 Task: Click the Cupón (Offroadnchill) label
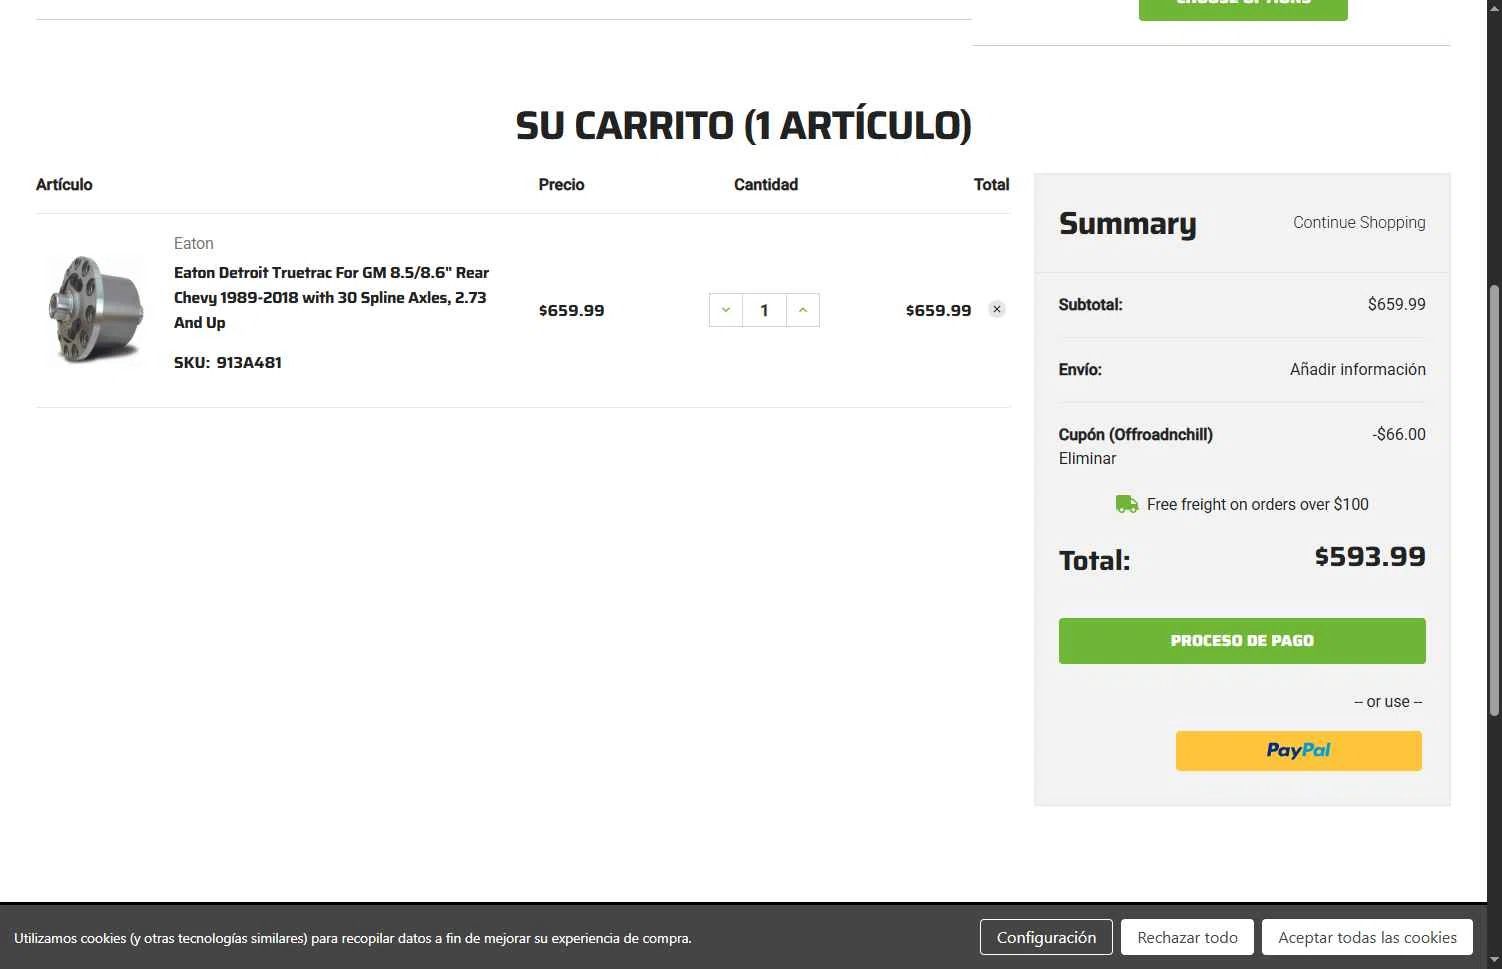(1136, 434)
